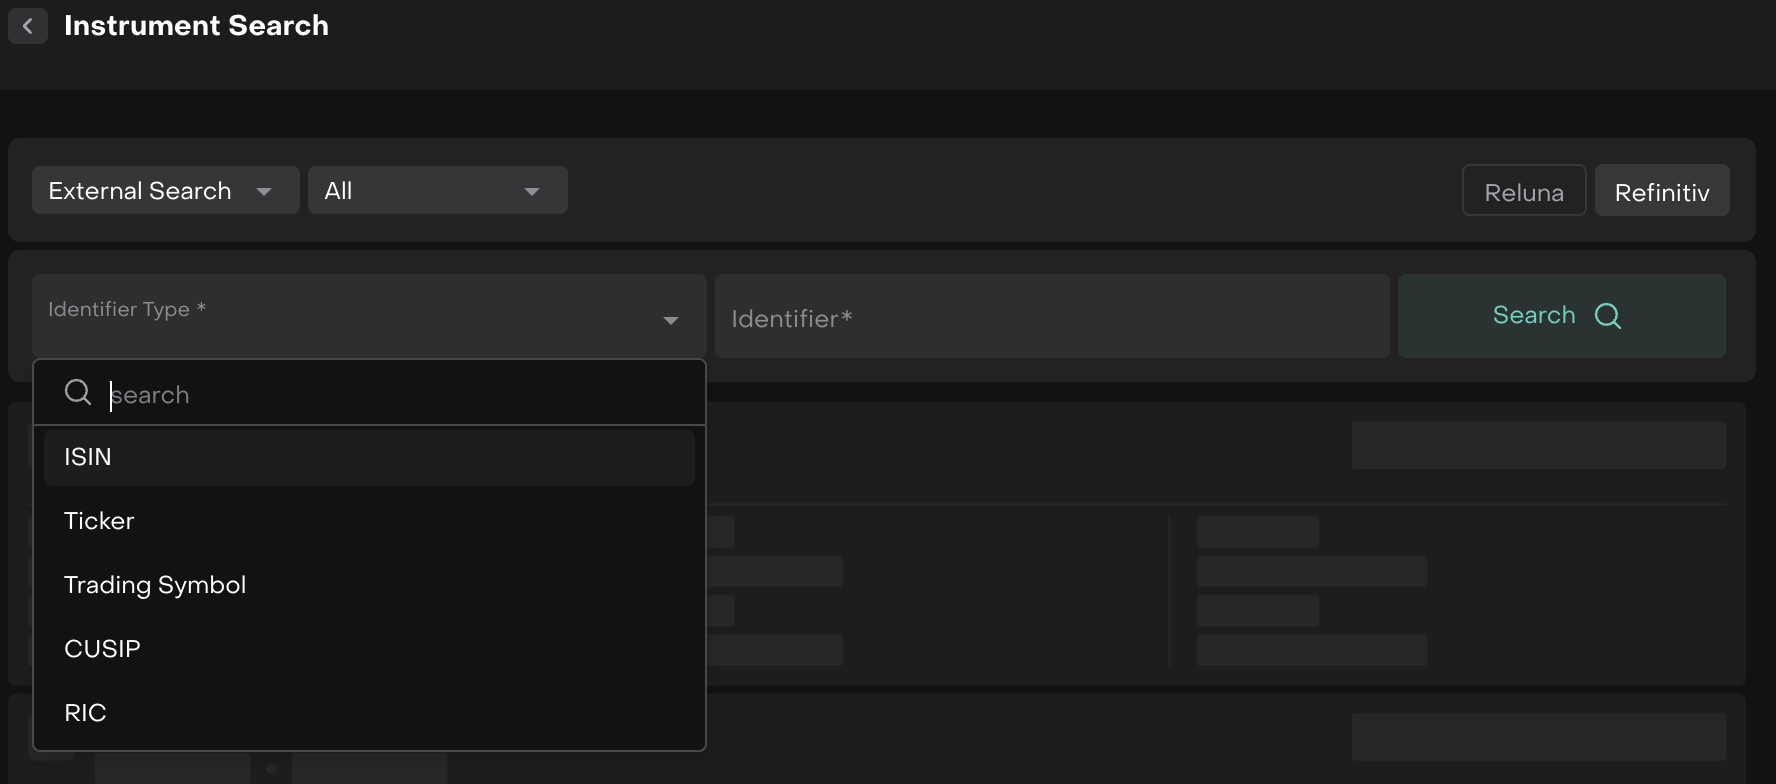The image size is (1776, 784).
Task: Focus the Identifier text field
Action: click(1051, 318)
